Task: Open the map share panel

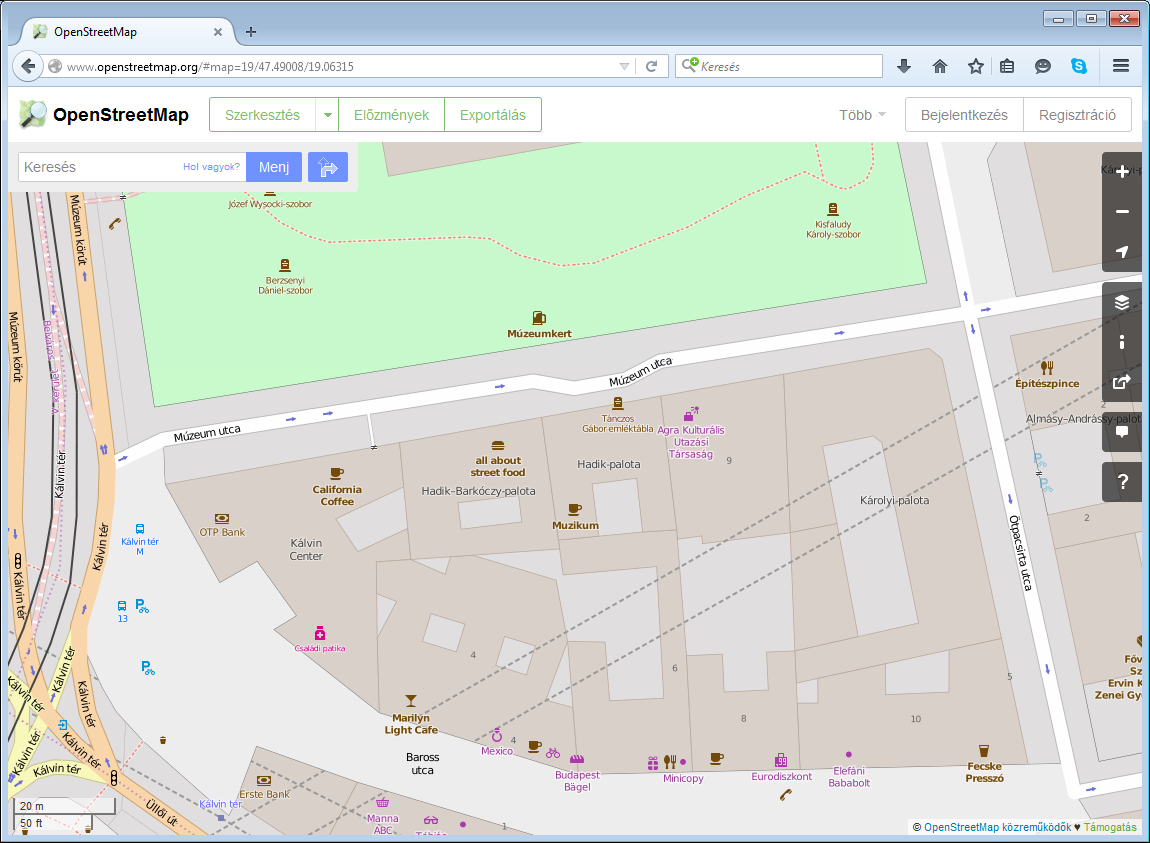Action: coord(1121,382)
